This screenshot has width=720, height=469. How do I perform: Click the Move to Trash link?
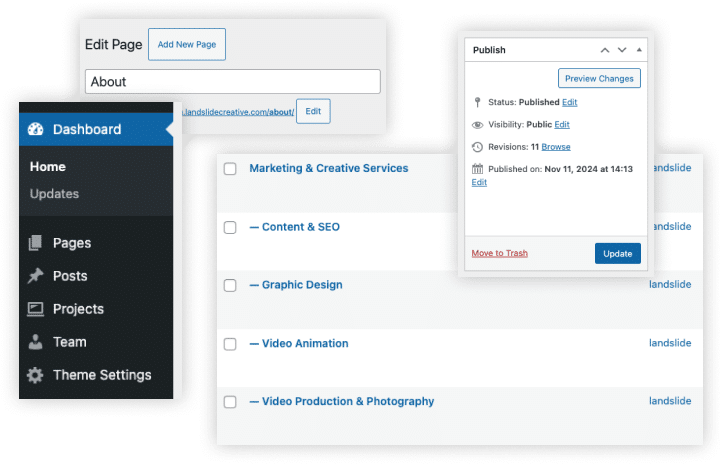point(499,253)
